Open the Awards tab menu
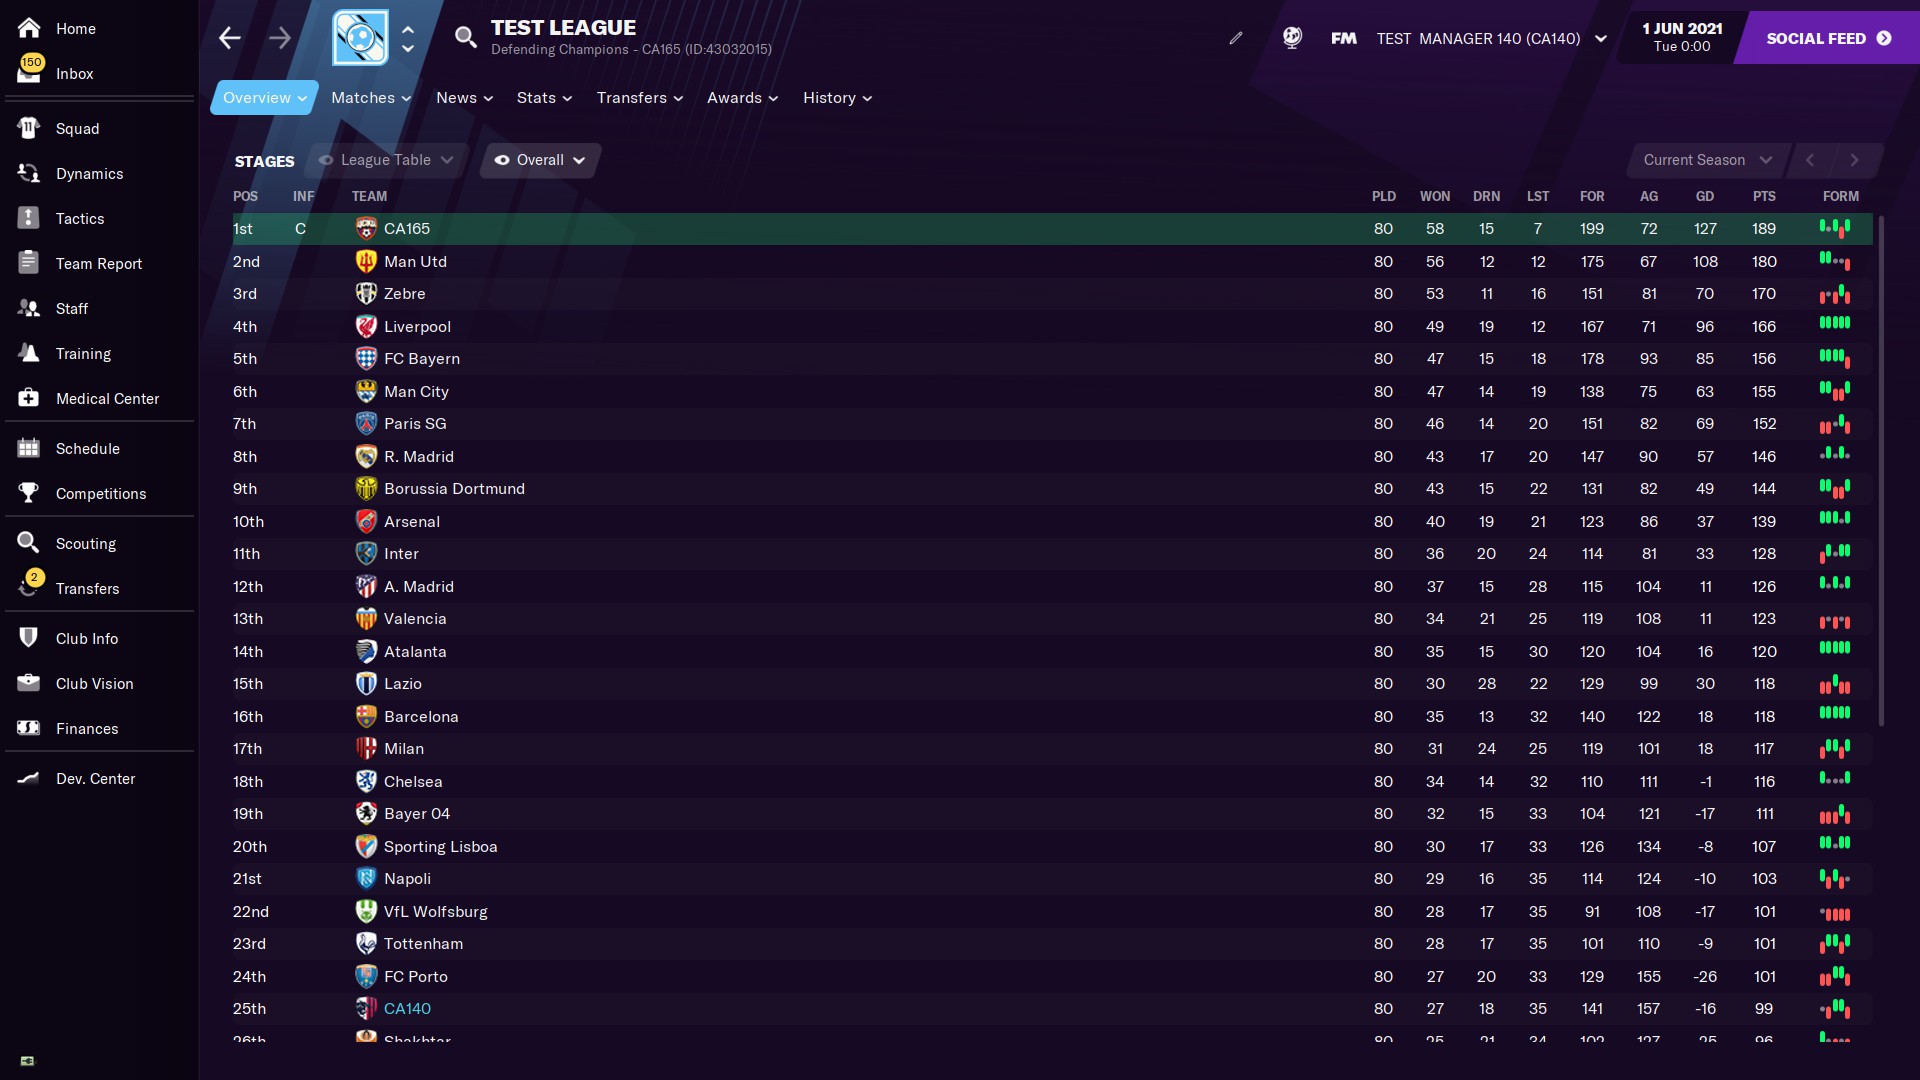The height and width of the screenshot is (1080, 1920). pyautogui.click(x=742, y=98)
